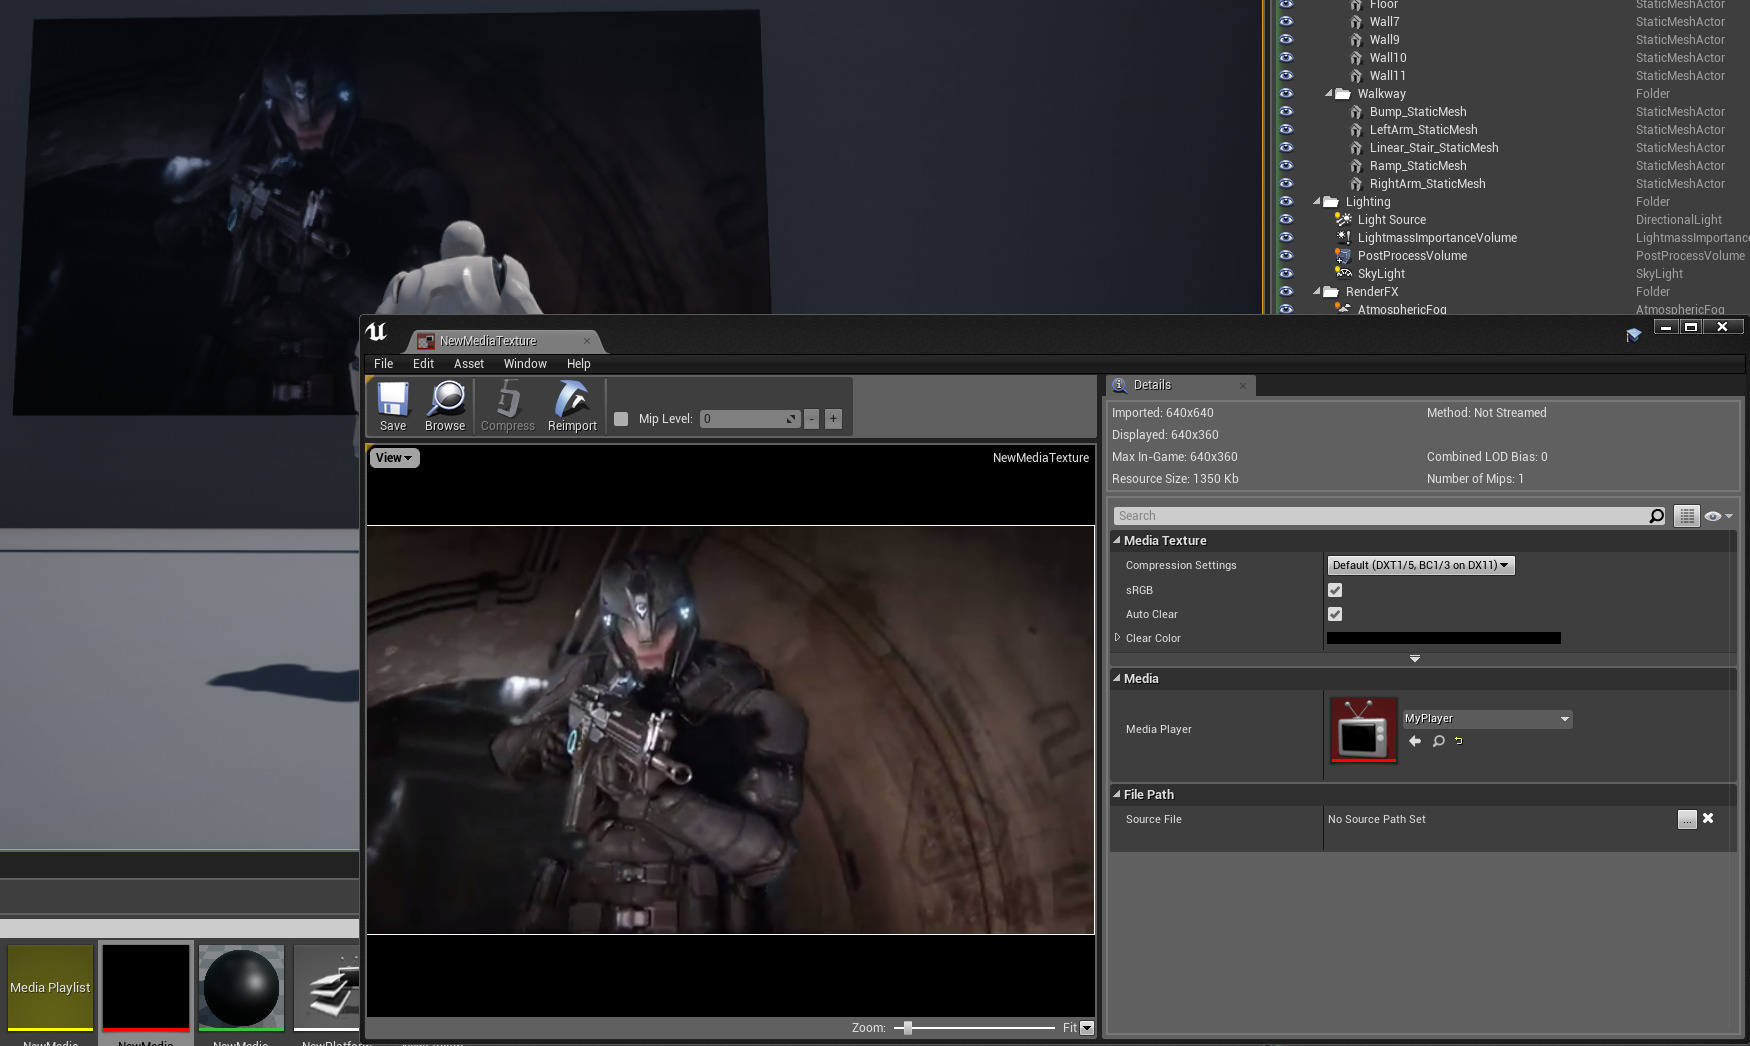Expand the Clear Color property
1750x1046 pixels.
[x=1118, y=638]
